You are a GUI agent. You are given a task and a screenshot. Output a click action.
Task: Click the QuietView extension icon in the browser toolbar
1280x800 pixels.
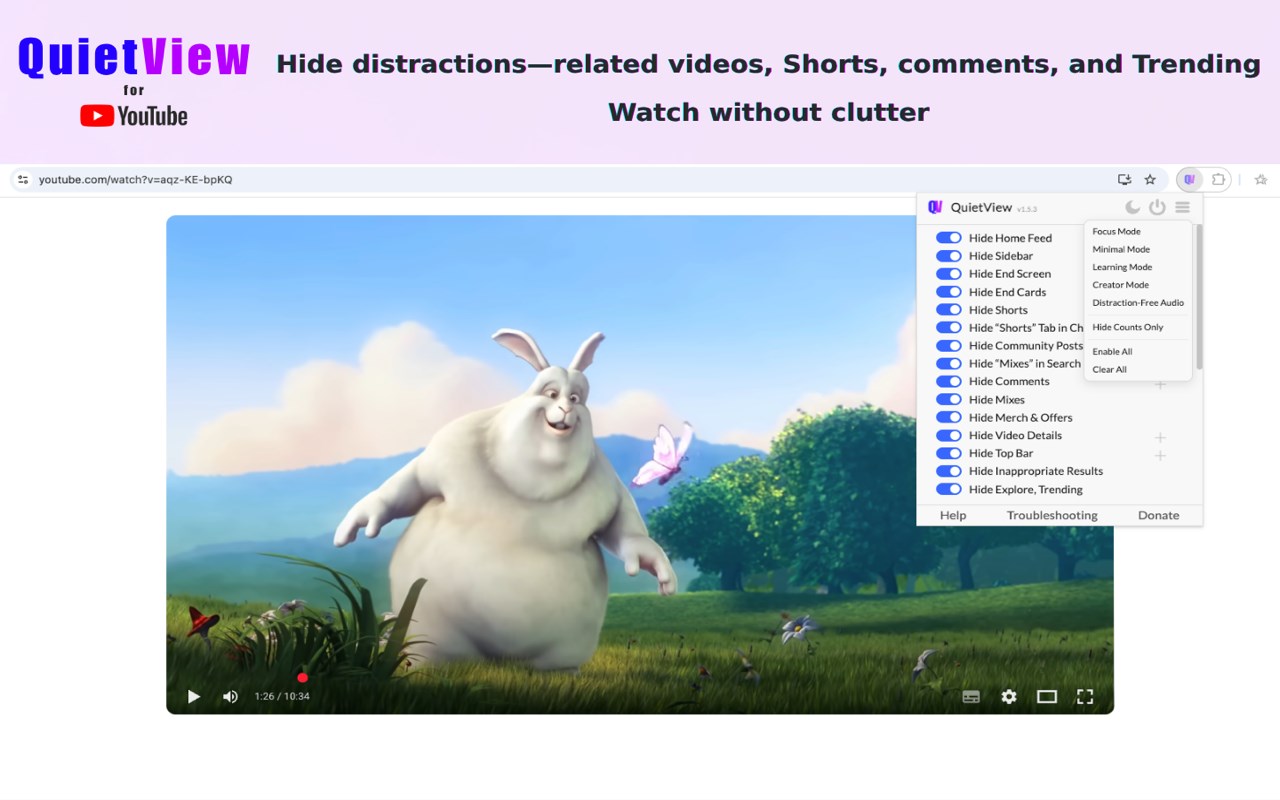pos(1189,180)
